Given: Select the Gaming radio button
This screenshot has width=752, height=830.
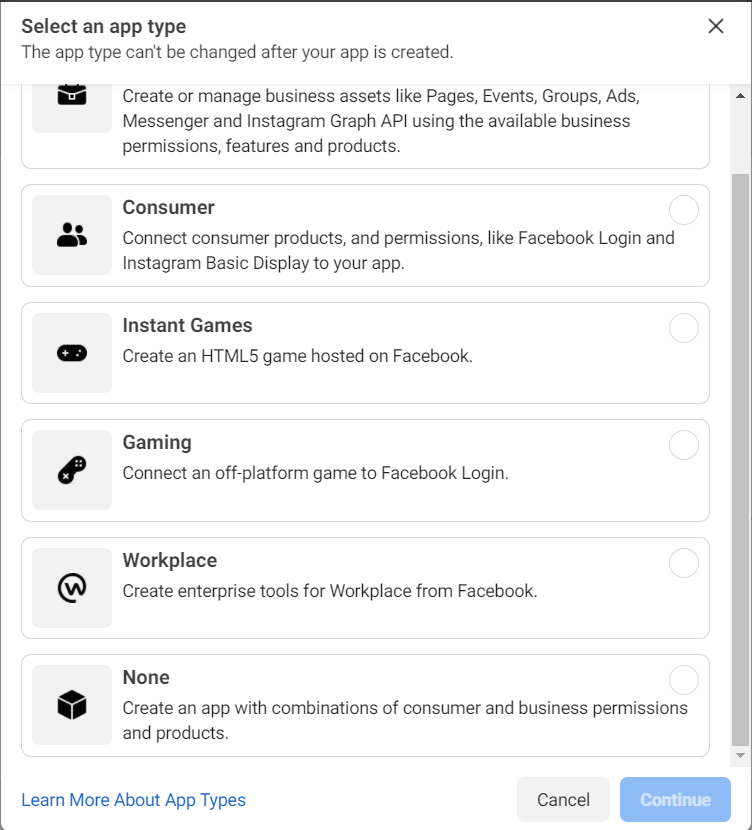Looking at the screenshot, I should pos(683,445).
